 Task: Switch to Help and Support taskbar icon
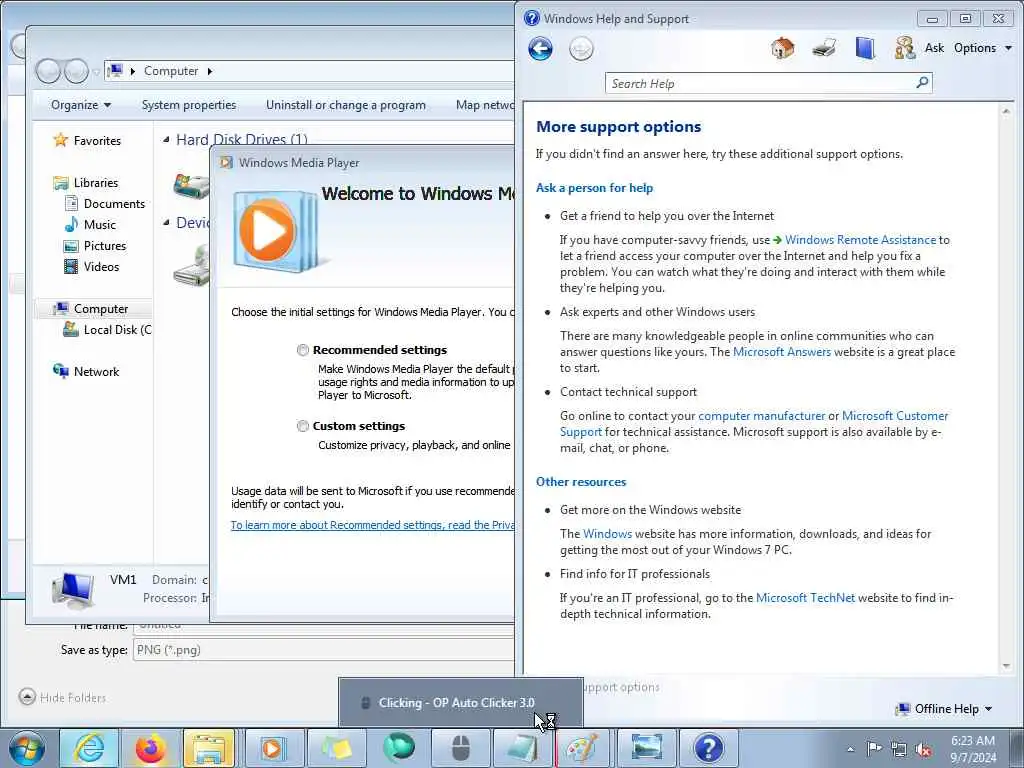[708, 748]
